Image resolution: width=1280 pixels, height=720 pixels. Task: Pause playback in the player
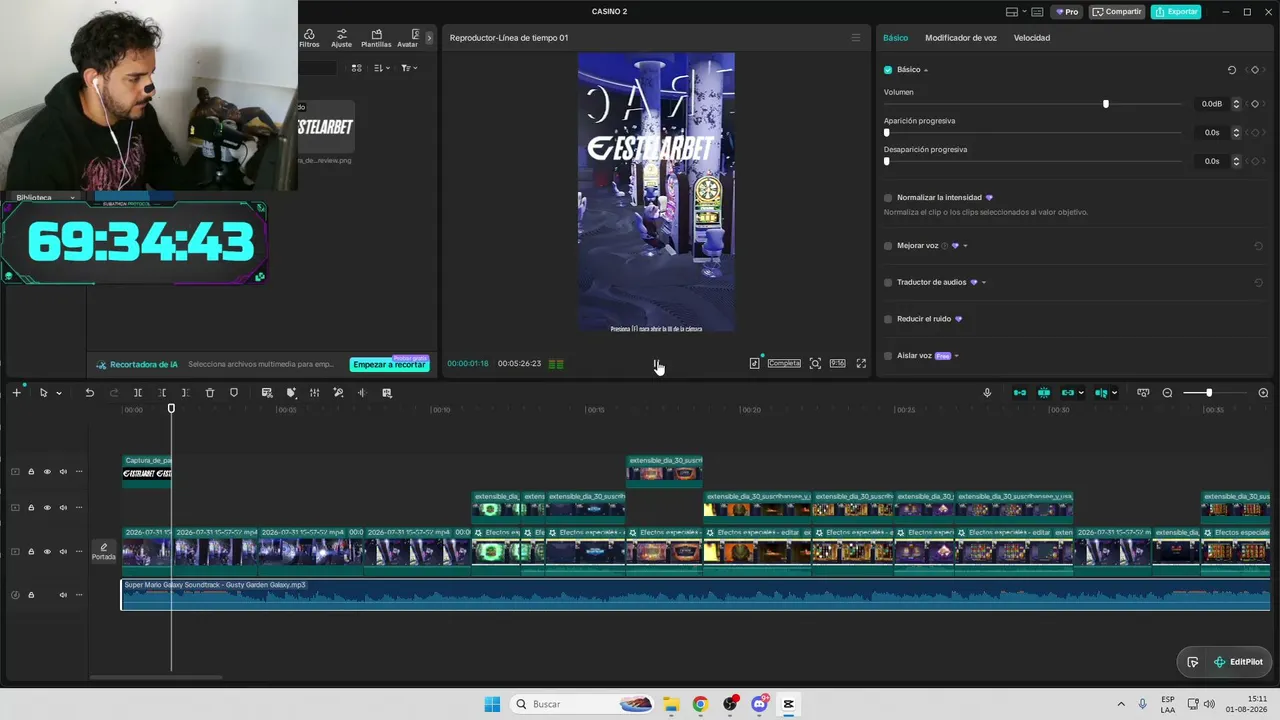[x=657, y=364]
